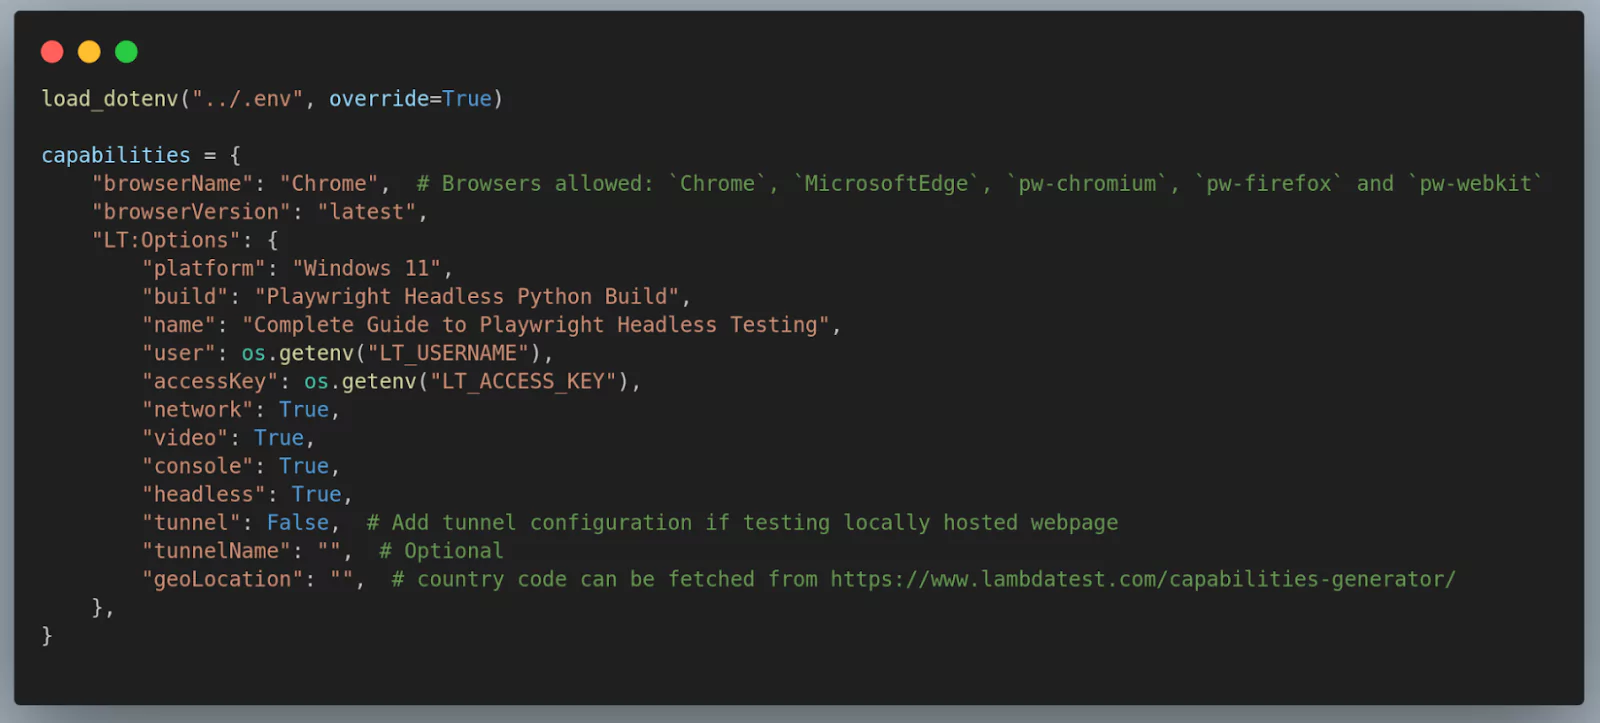Image resolution: width=1600 pixels, height=723 pixels.
Task: Open the lambdatest capabilities-generator URL
Action: (1142, 580)
